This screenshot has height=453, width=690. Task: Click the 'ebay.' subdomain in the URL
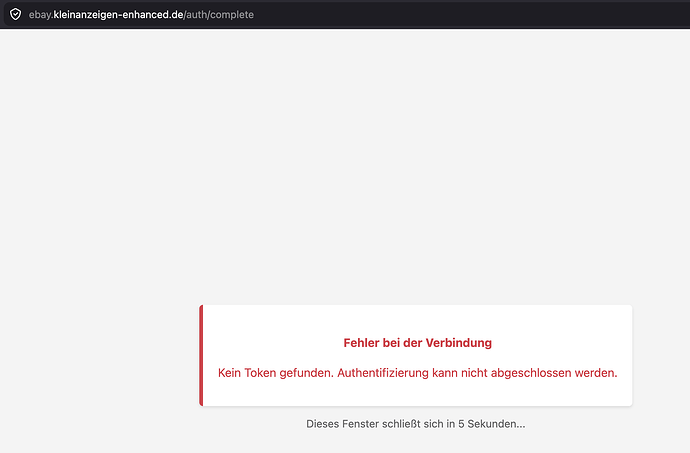pos(41,15)
